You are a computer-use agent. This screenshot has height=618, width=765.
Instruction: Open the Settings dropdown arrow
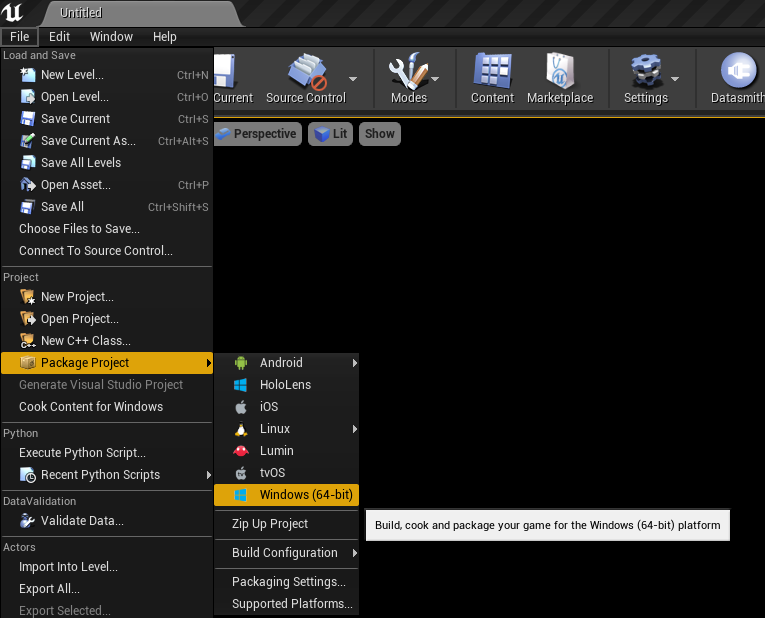click(675, 78)
